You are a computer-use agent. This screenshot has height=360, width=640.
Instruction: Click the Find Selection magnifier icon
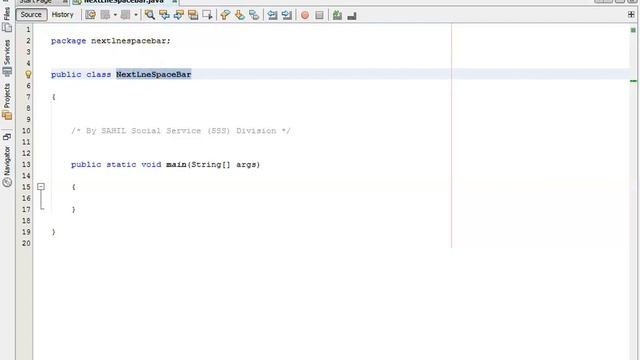pos(150,15)
